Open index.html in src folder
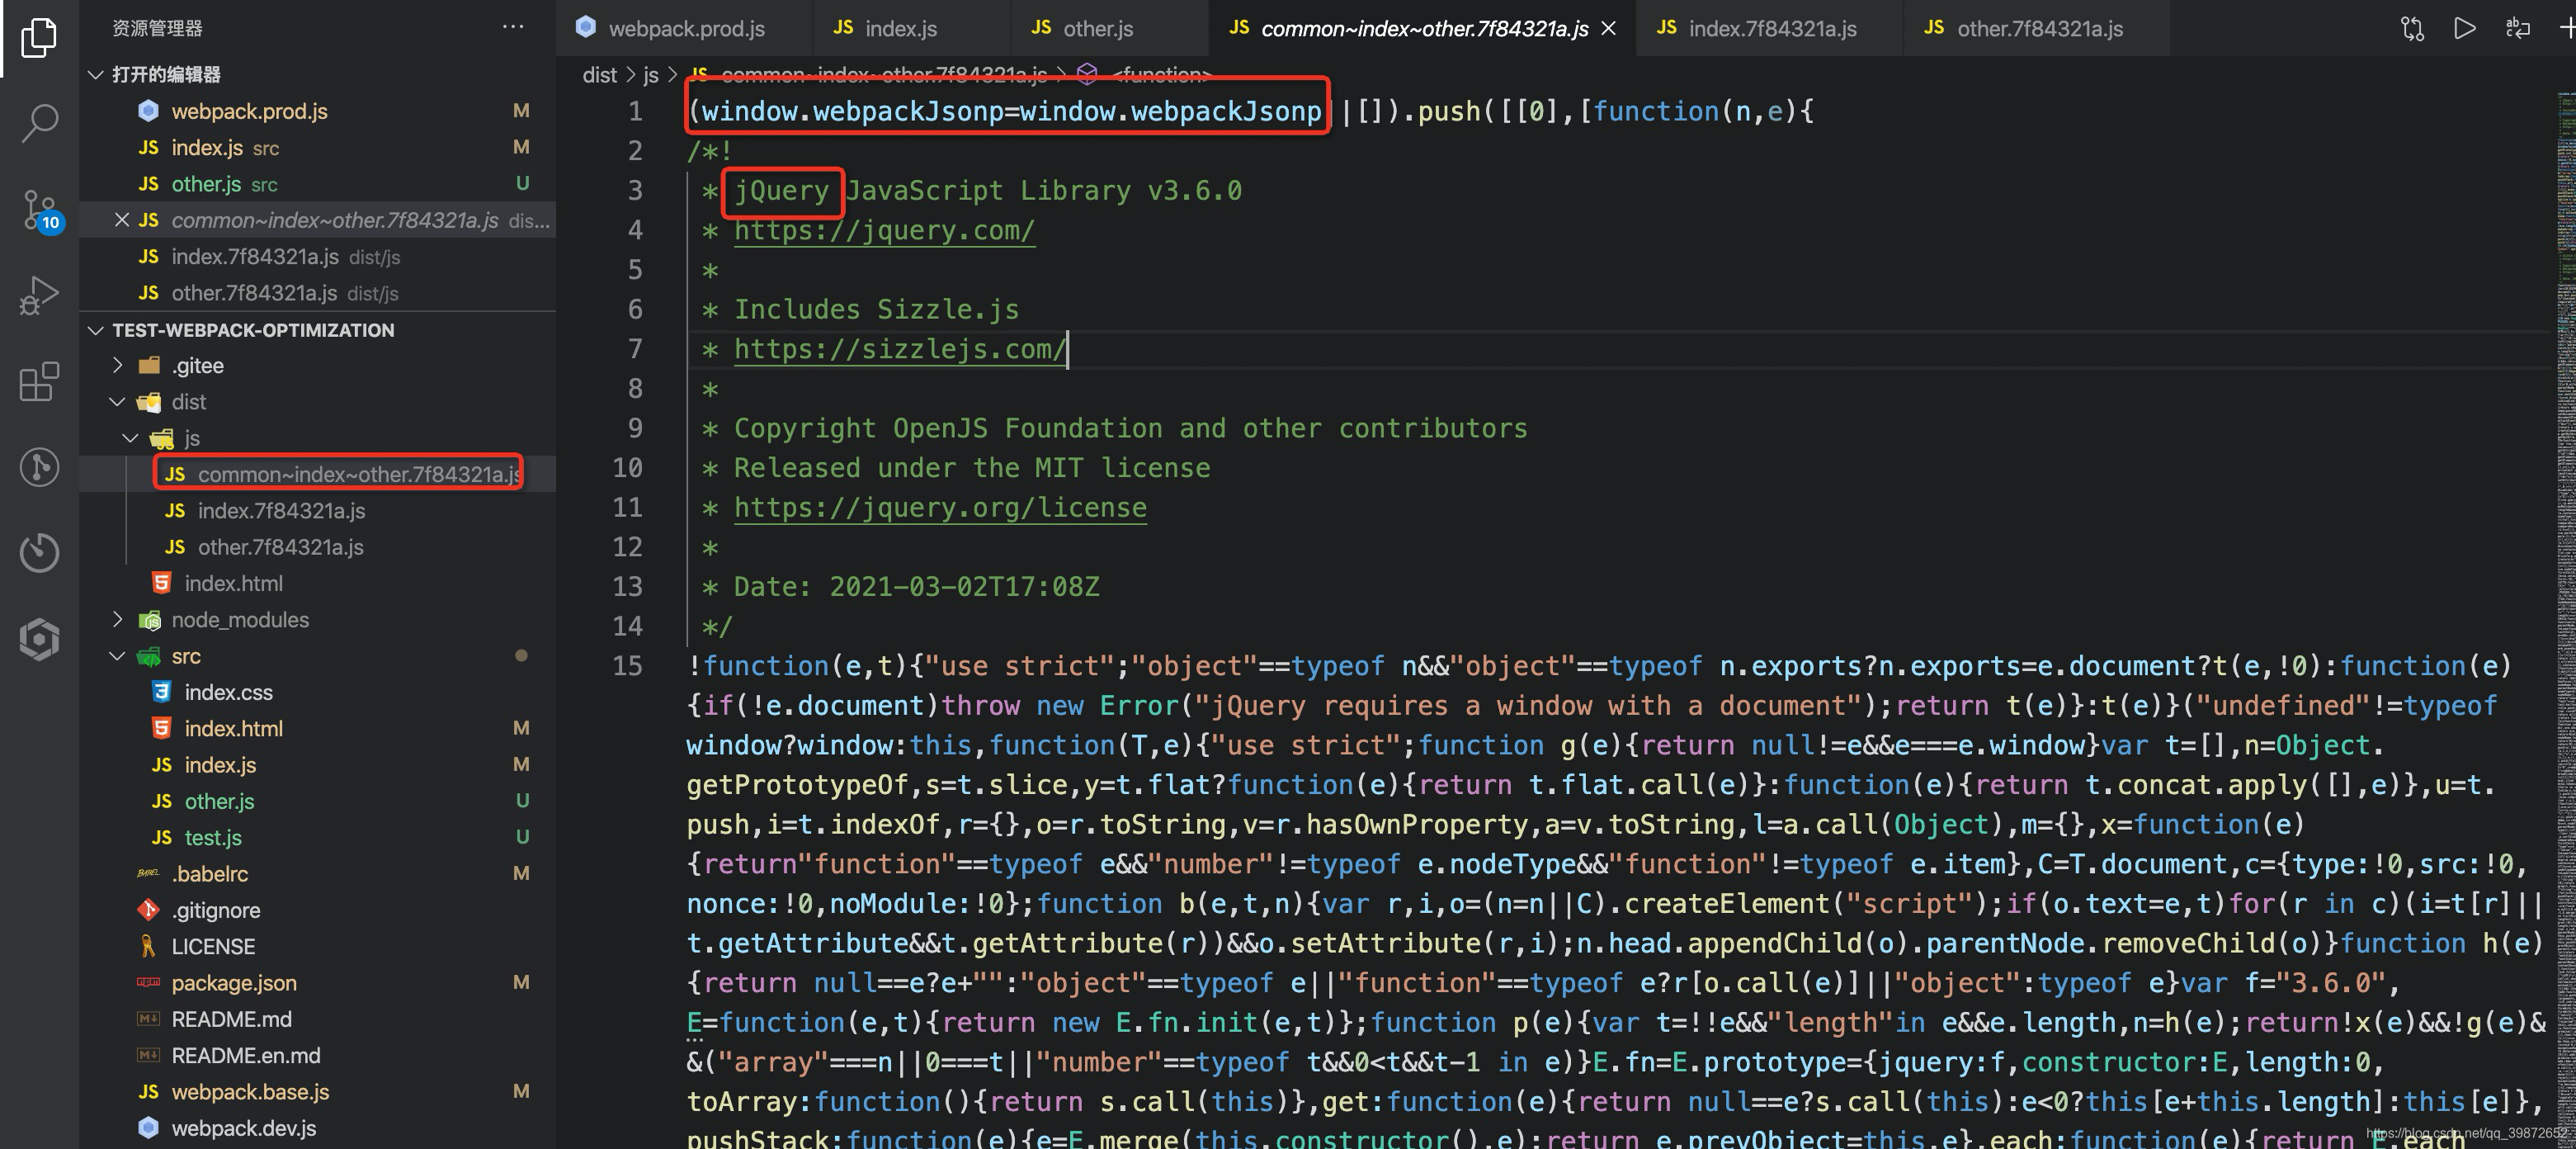2576x1149 pixels. pos(317,729)
